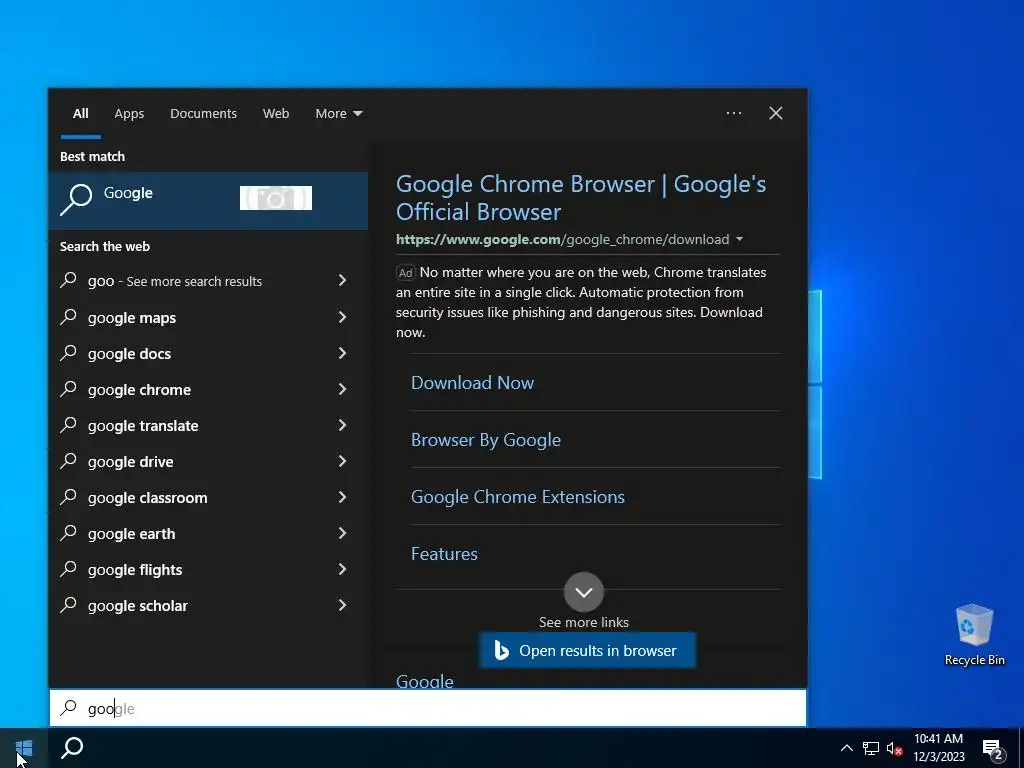Click Open results in browser button
This screenshot has height=768, width=1024.
(587, 650)
